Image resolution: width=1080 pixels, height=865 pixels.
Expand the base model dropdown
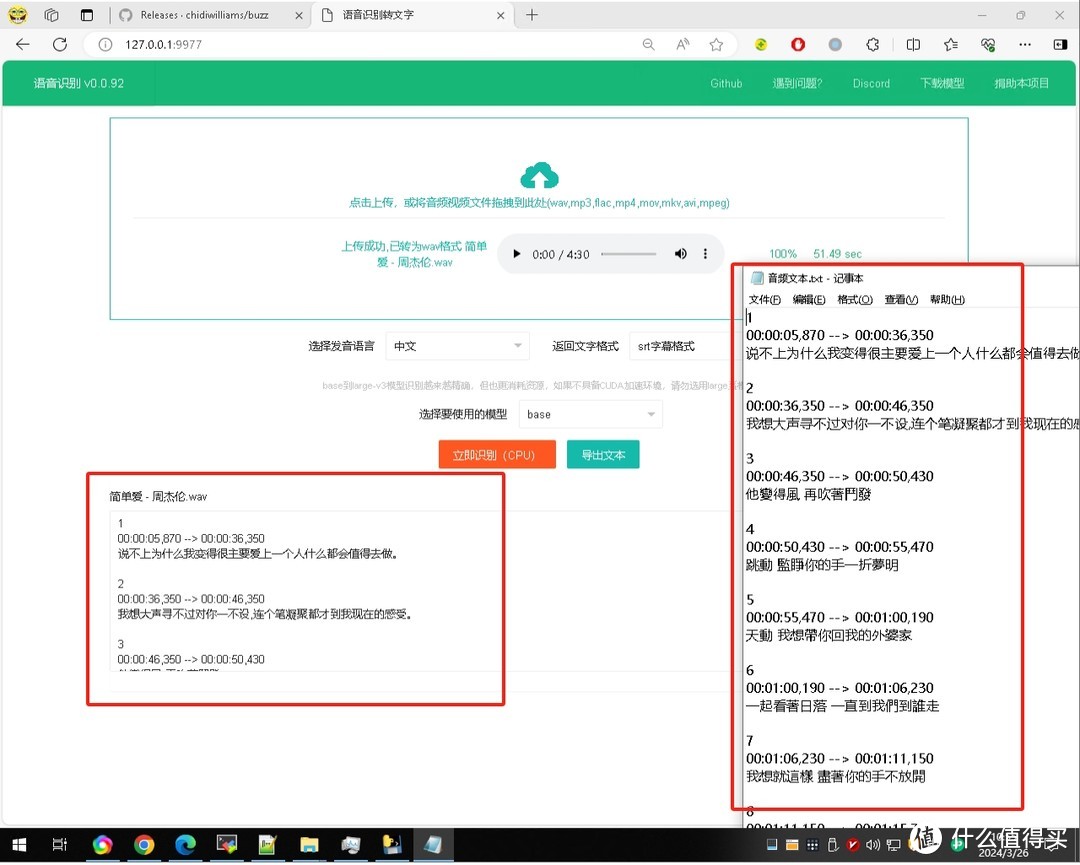point(591,415)
